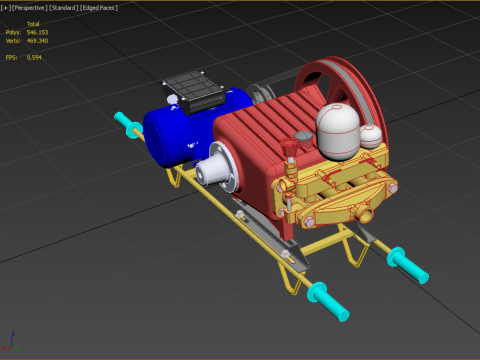Click the XYZ axis tripod gizmo
The width and height of the screenshot is (480, 360).
(12, 342)
